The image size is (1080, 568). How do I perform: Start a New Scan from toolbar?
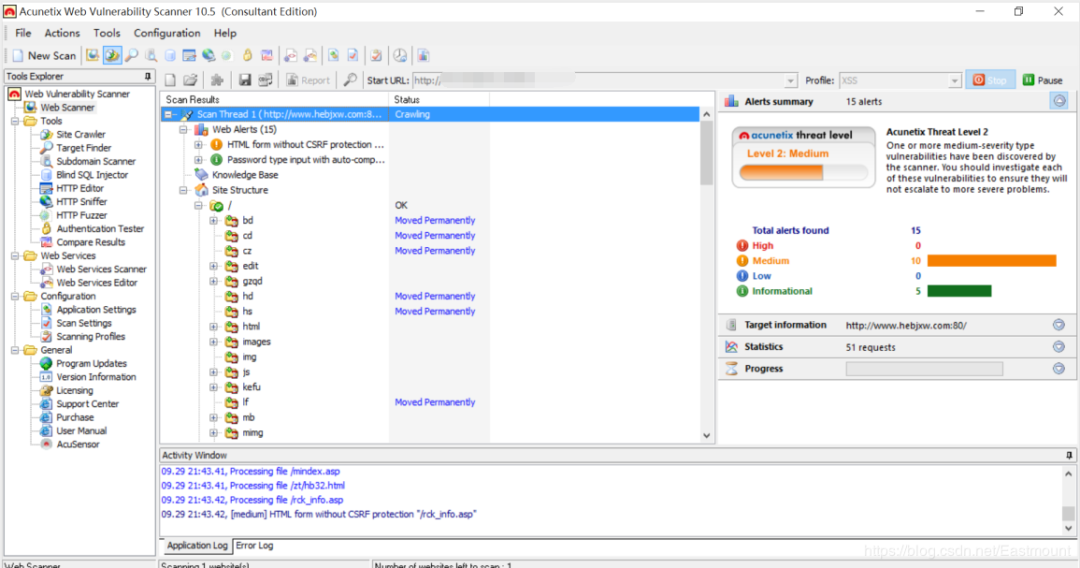pyautogui.click(x=43, y=56)
